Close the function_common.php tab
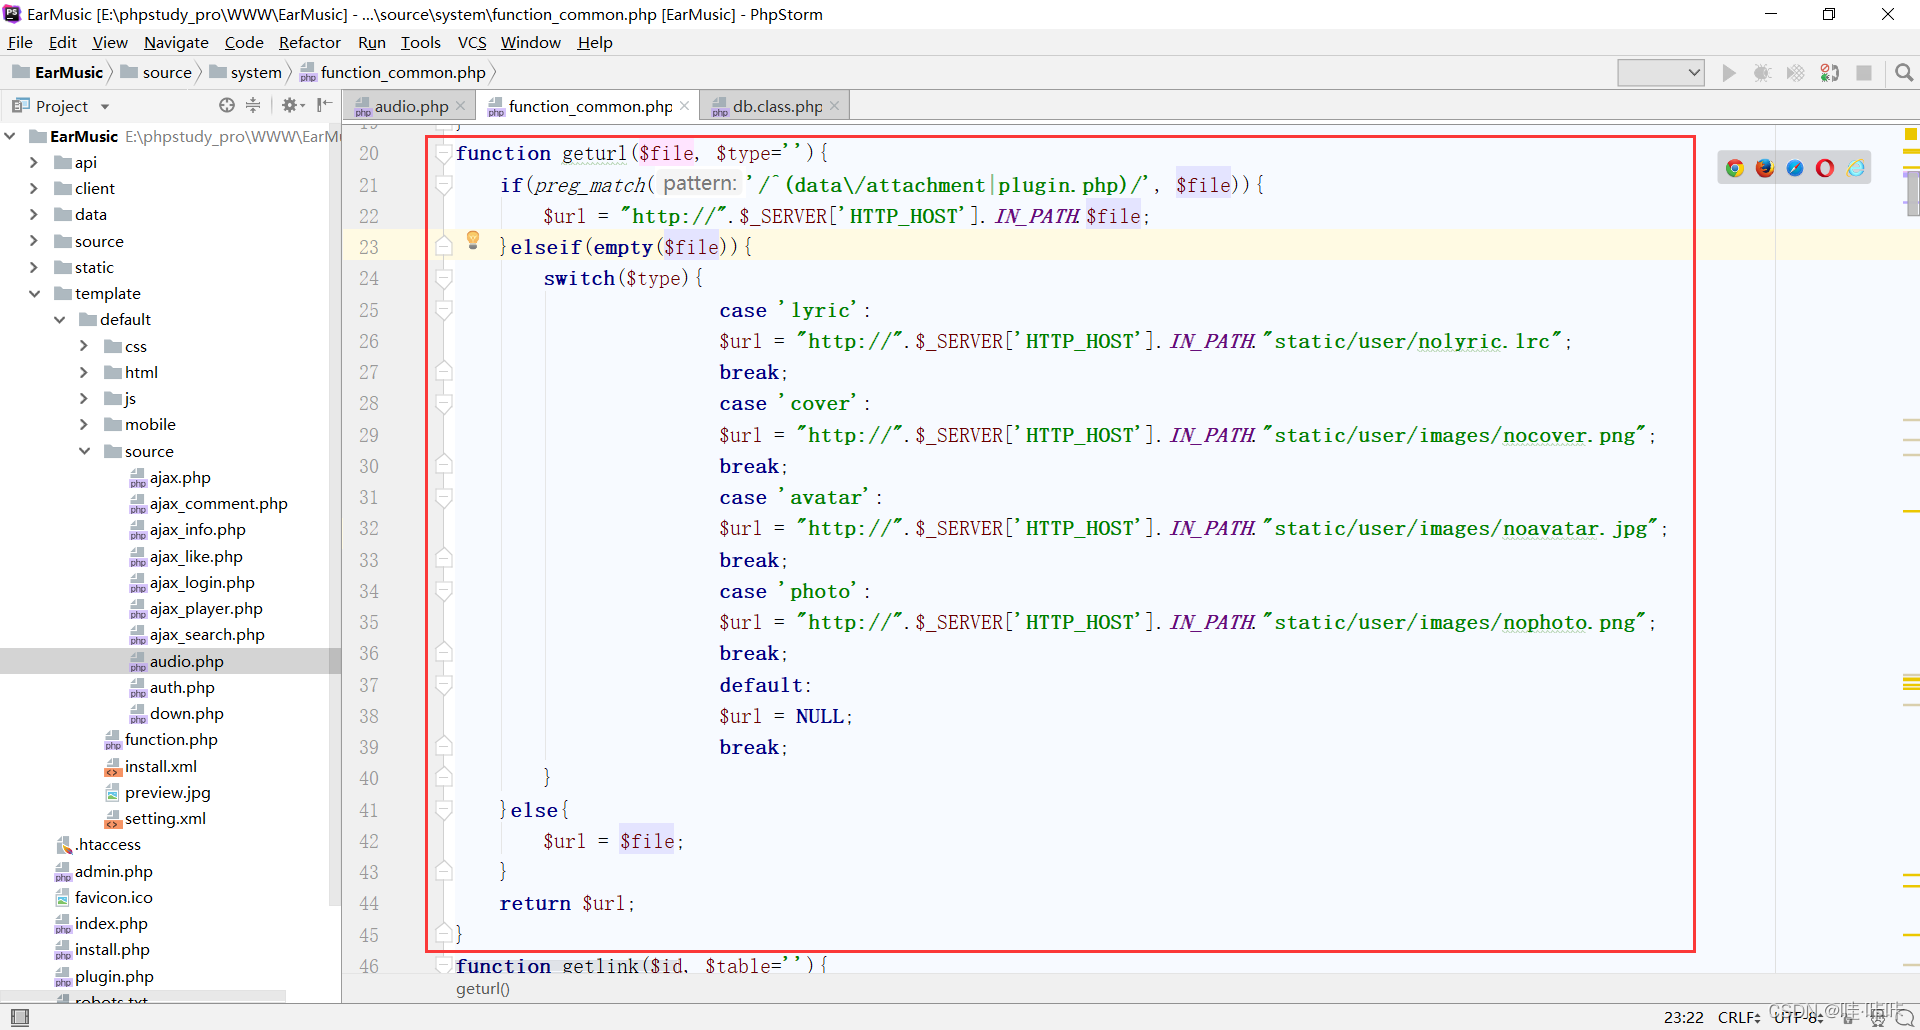 point(685,106)
